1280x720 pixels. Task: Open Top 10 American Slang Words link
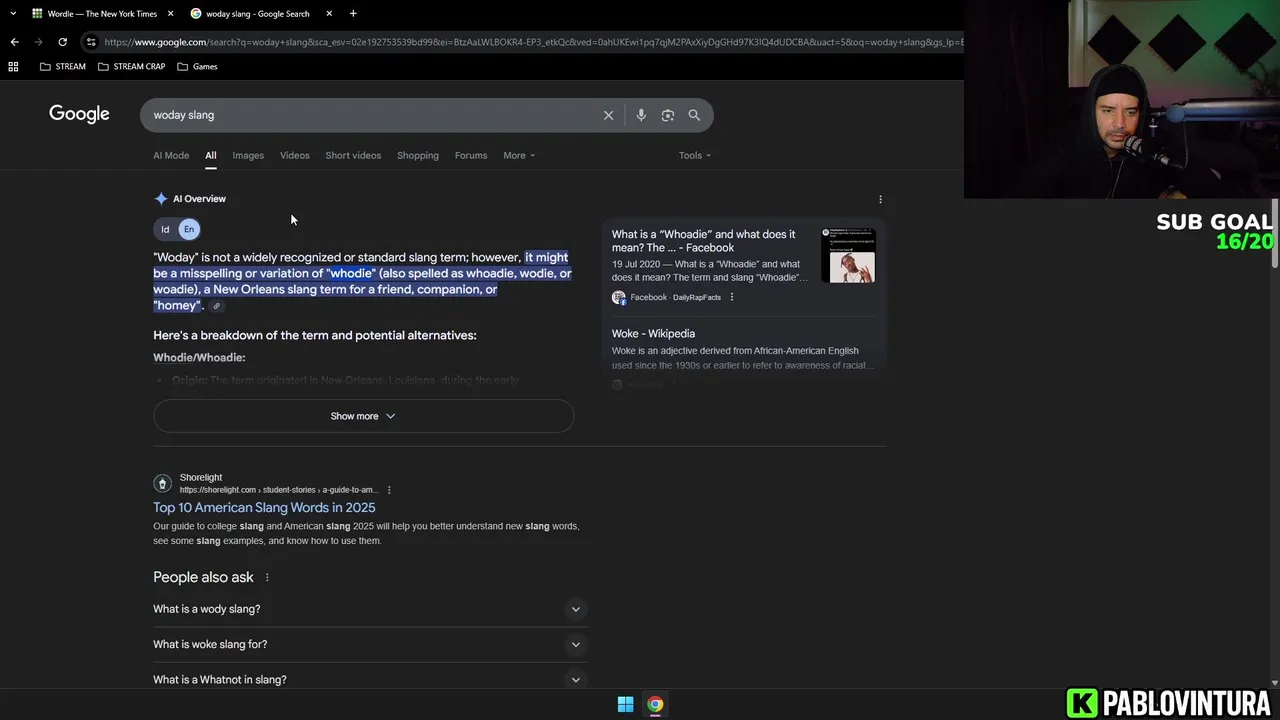(x=264, y=507)
